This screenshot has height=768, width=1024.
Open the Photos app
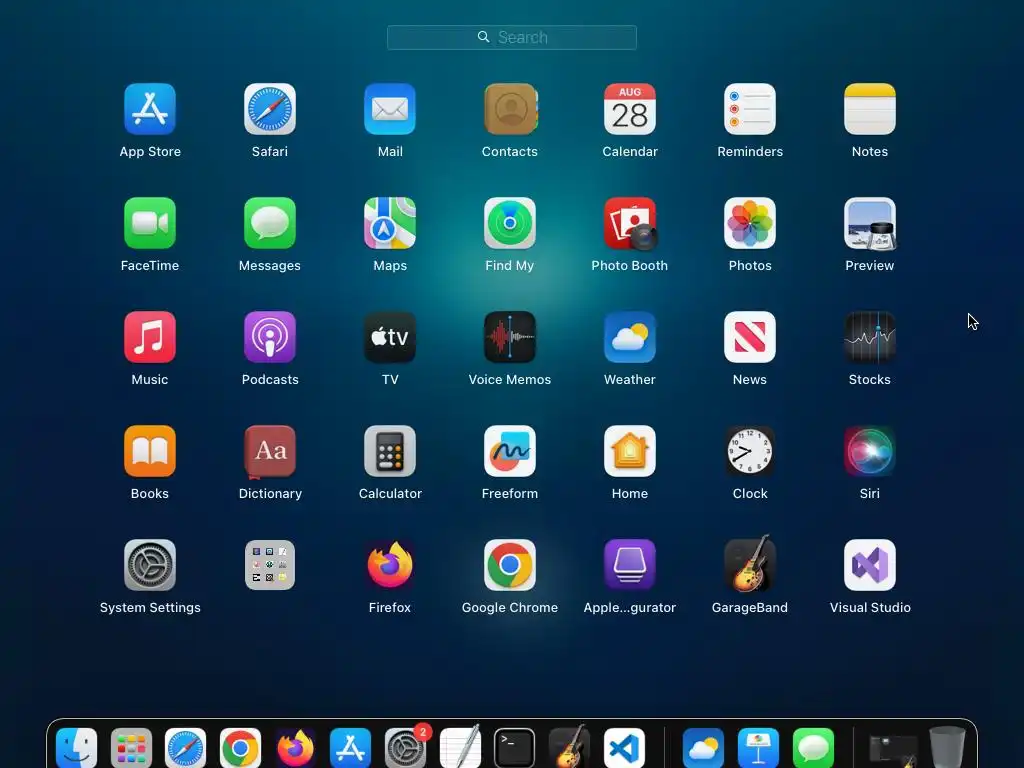click(750, 223)
